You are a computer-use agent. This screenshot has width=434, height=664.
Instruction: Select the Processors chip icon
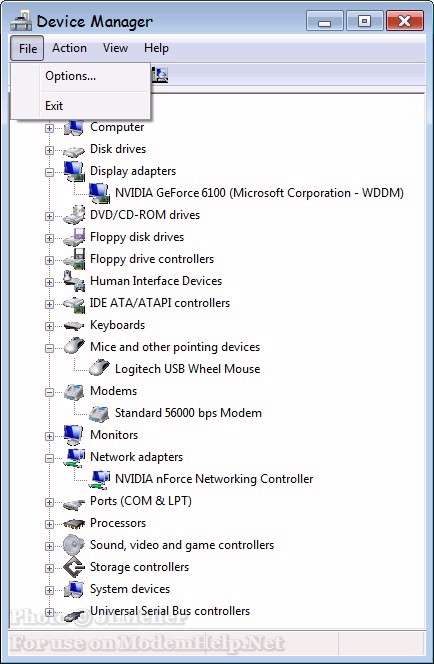coord(74,523)
